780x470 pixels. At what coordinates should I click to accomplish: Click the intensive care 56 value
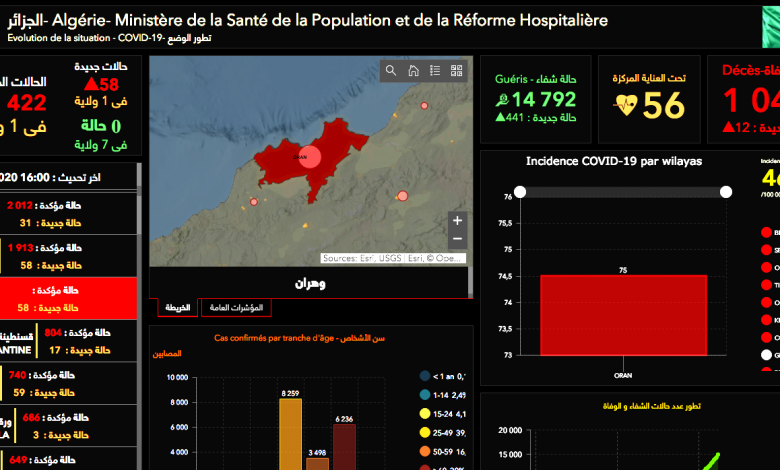(x=664, y=105)
